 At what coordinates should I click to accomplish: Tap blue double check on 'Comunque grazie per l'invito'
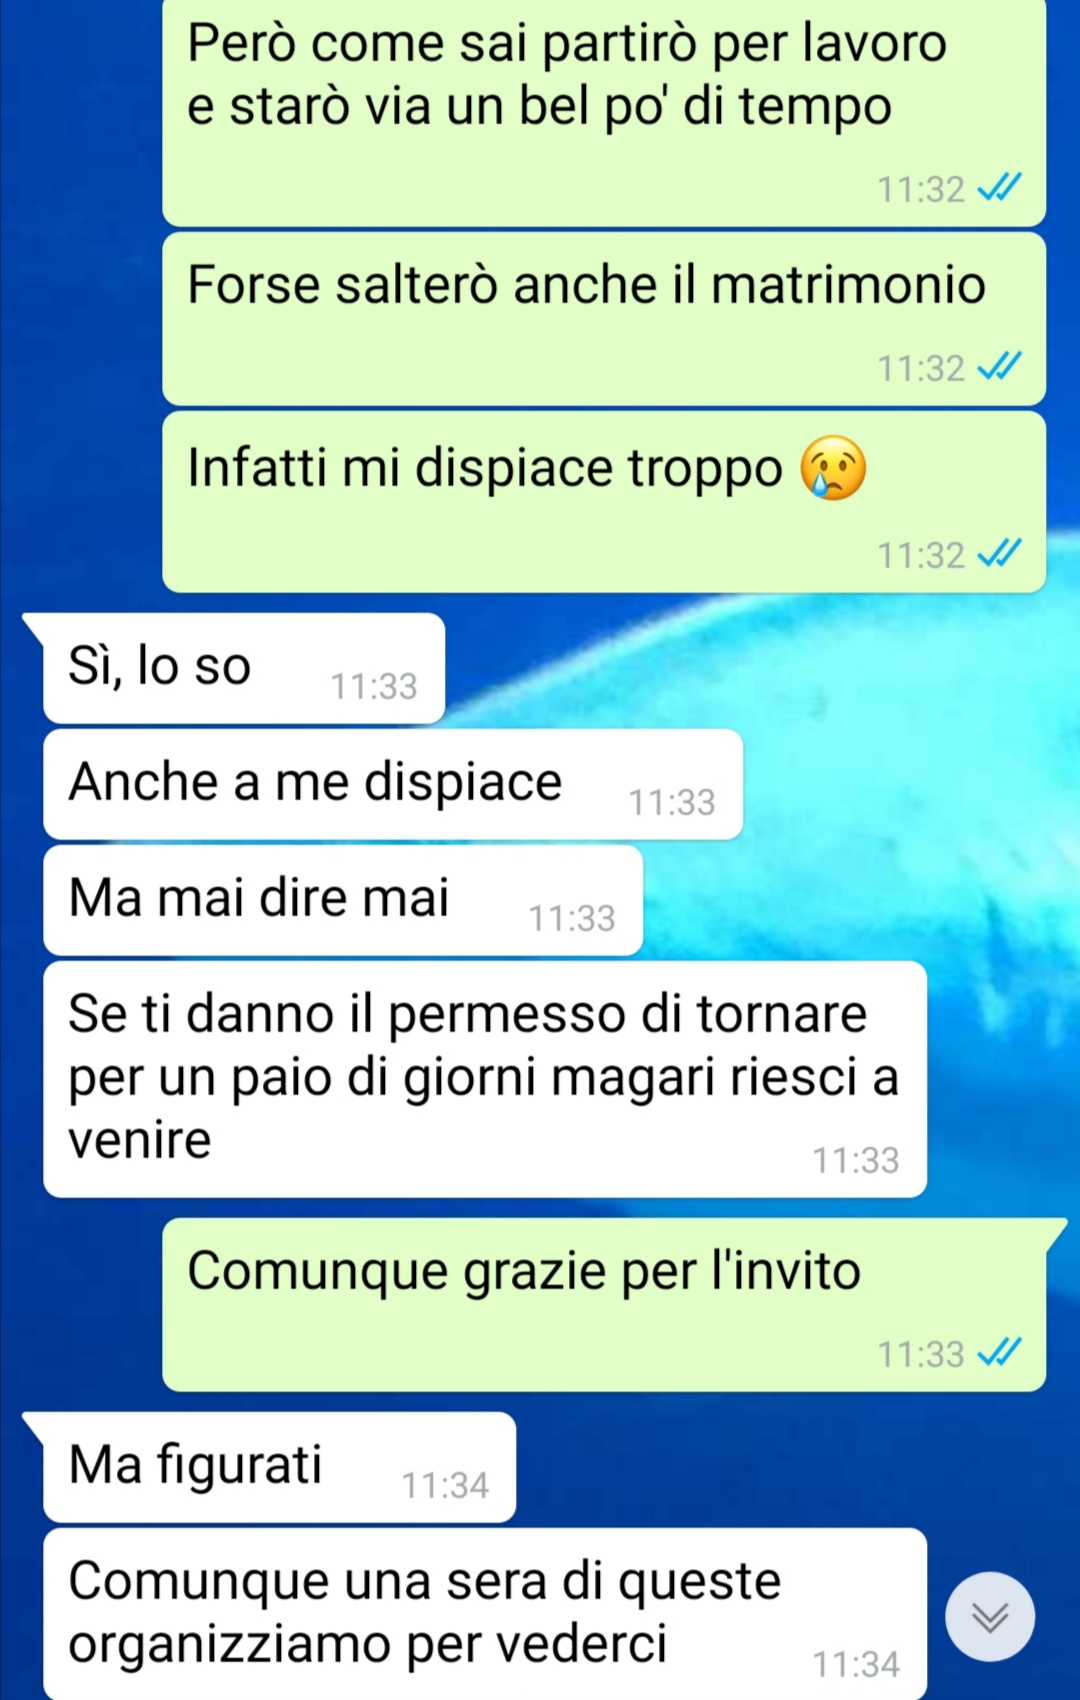(x=999, y=1353)
